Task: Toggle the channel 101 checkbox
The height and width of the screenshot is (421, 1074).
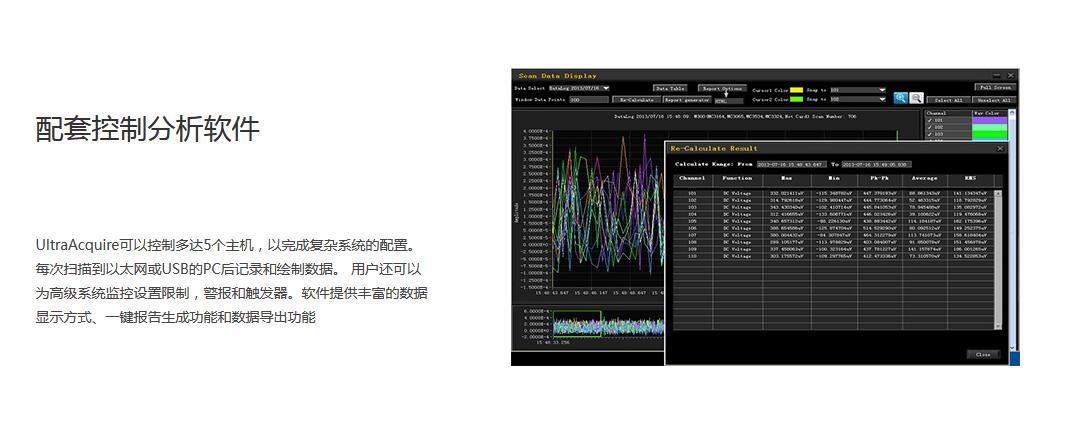Action: (x=929, y=120)
